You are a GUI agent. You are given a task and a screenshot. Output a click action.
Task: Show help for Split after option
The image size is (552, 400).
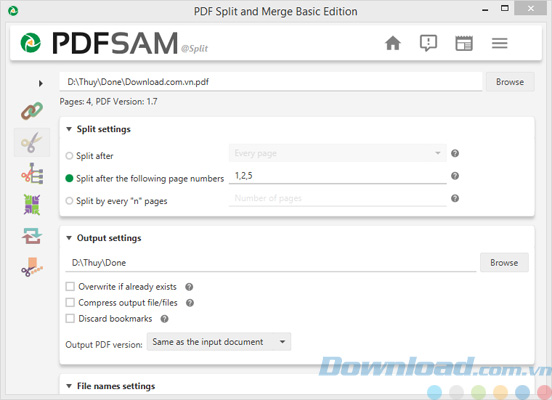(x=455, y=153)
